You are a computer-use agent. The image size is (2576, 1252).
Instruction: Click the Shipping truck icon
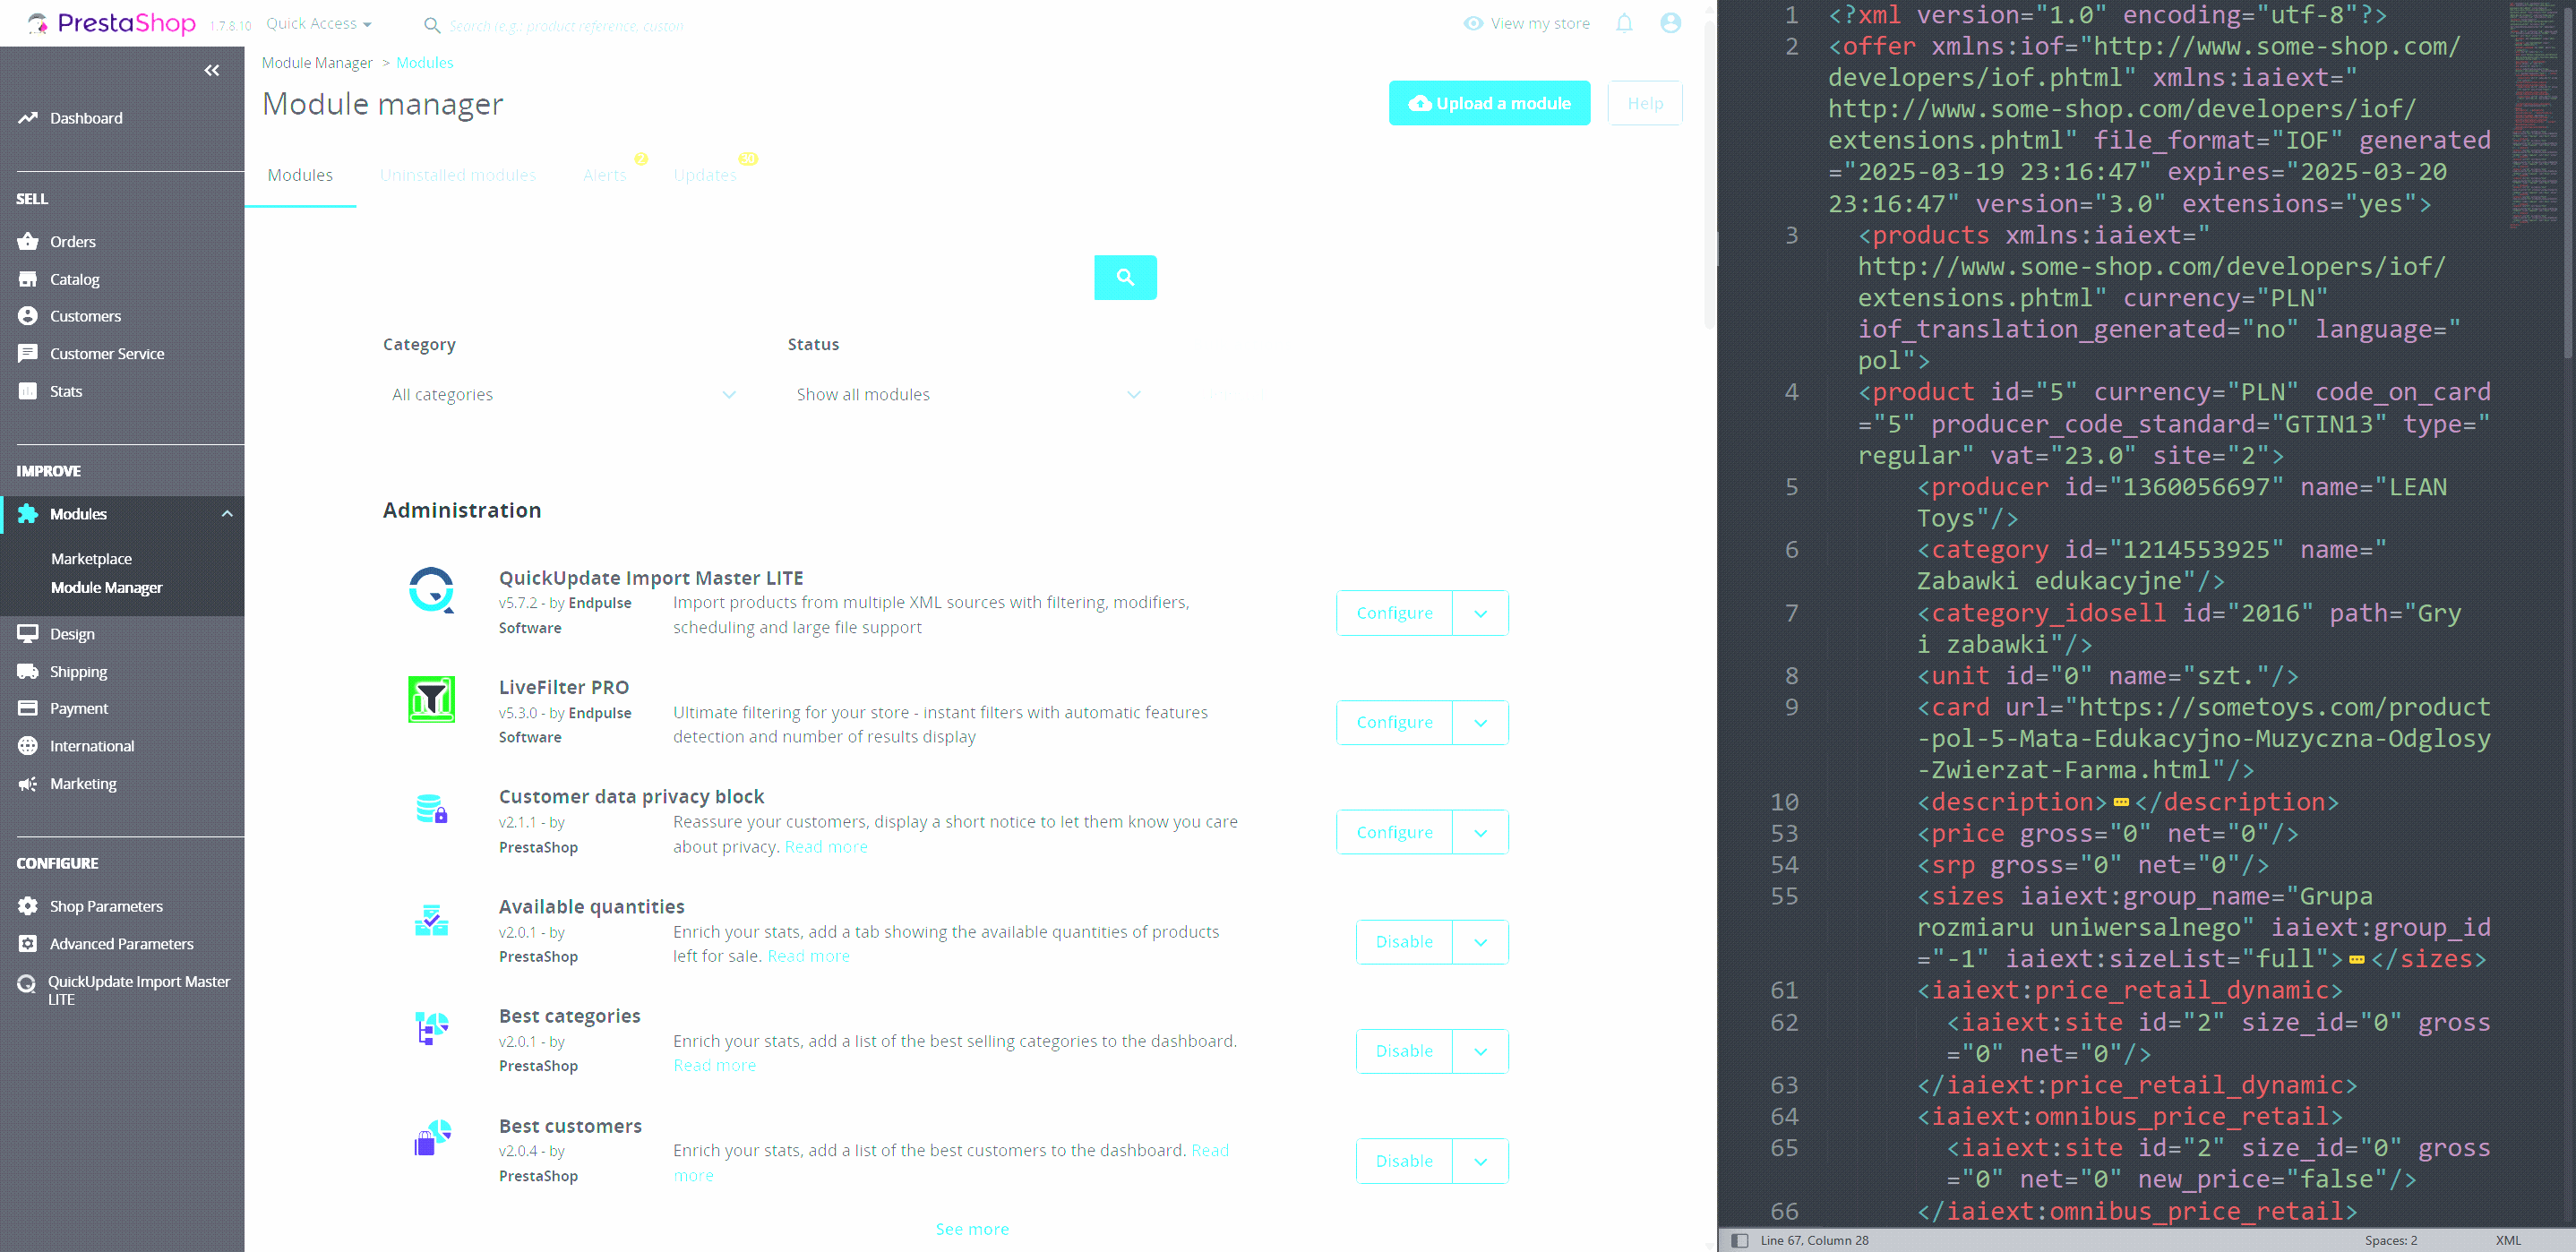point(29,671)
